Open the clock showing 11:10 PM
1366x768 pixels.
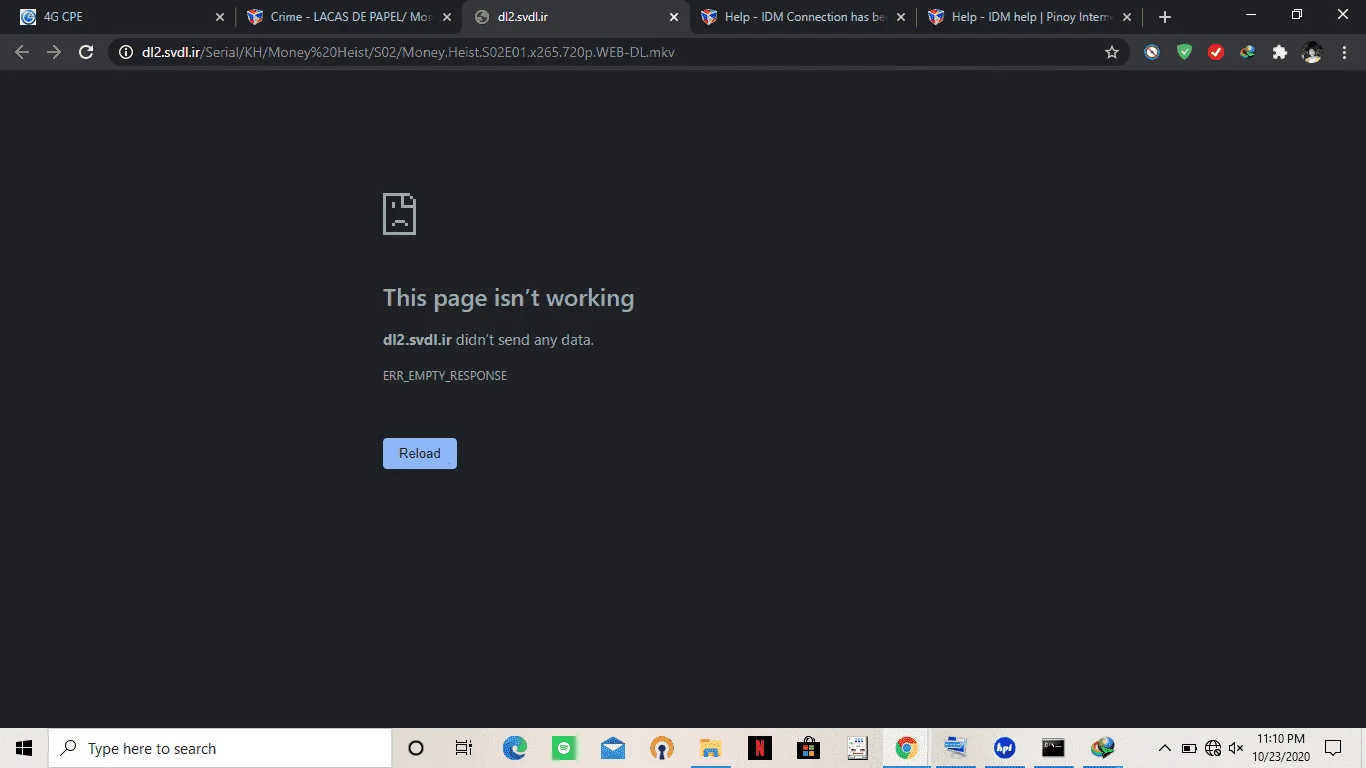tap(1280, 748)
